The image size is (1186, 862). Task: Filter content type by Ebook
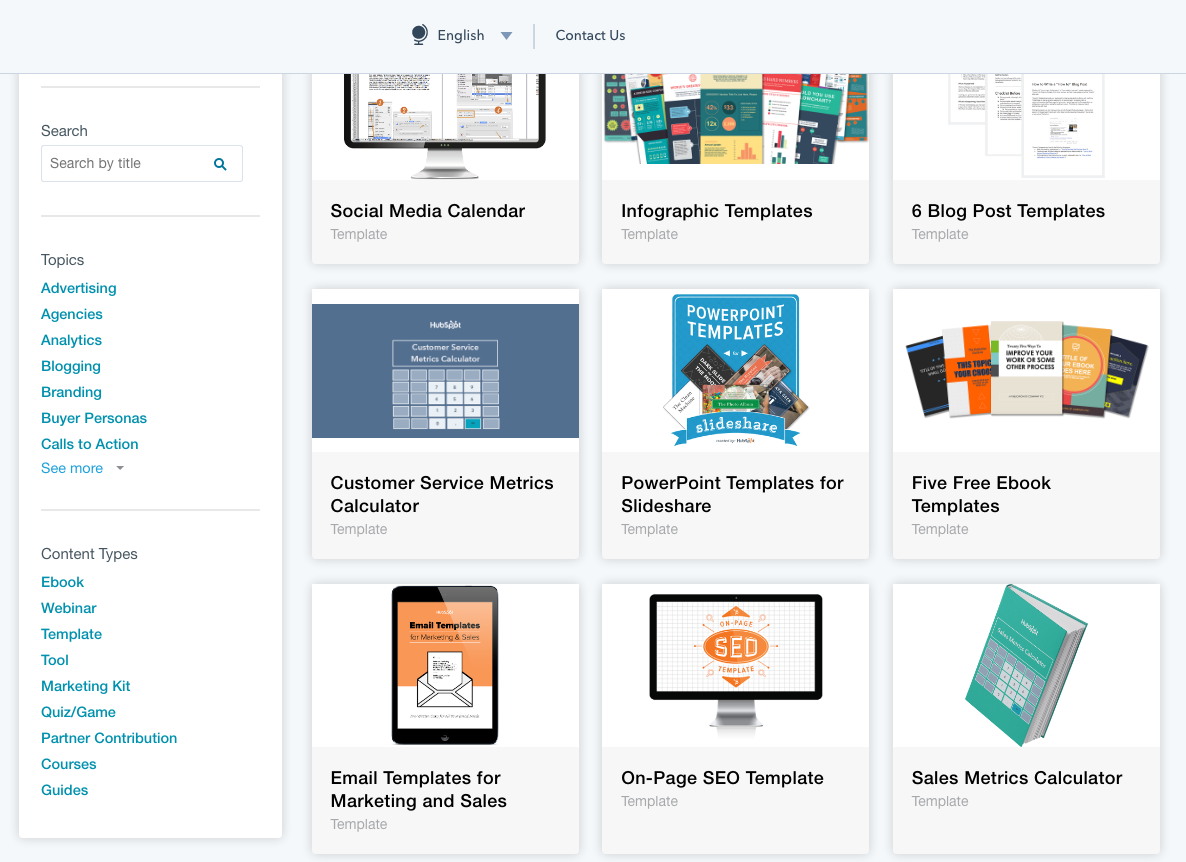coord(62,582)
